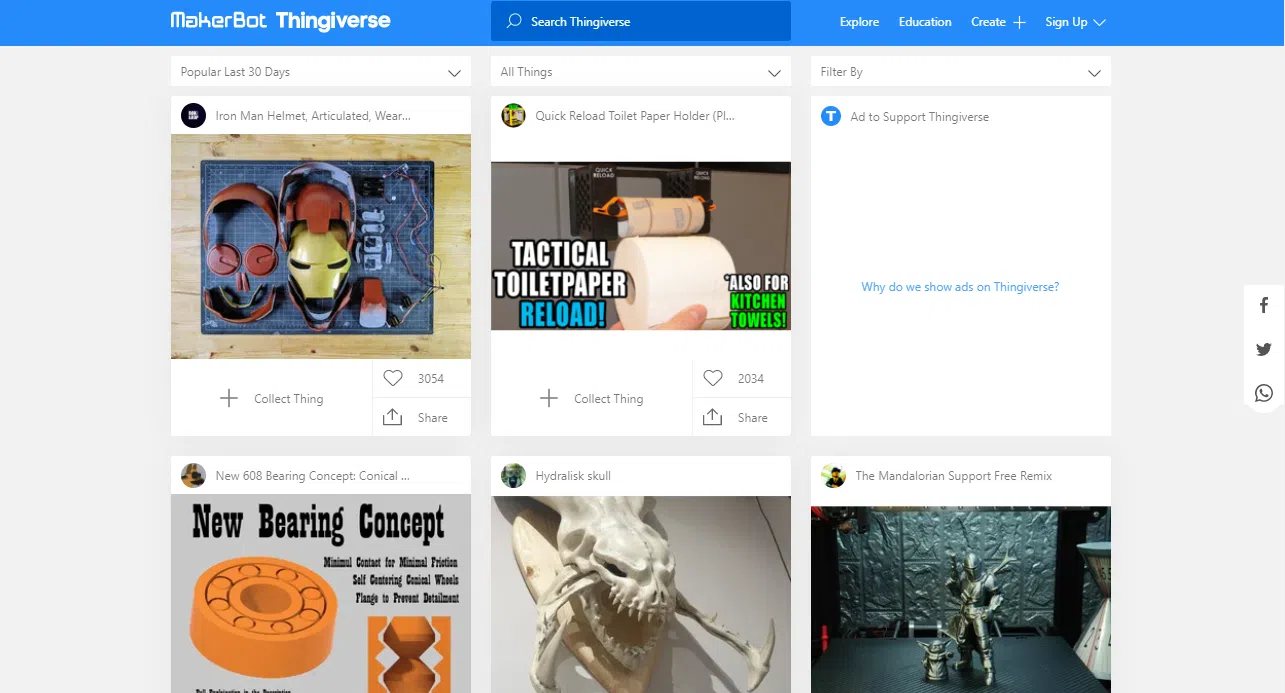This screenshot has width=1285, height=693.
Task: Like the Iron Man Helmet with the heart
Action: pyautogui.click(x=393, y=378)
